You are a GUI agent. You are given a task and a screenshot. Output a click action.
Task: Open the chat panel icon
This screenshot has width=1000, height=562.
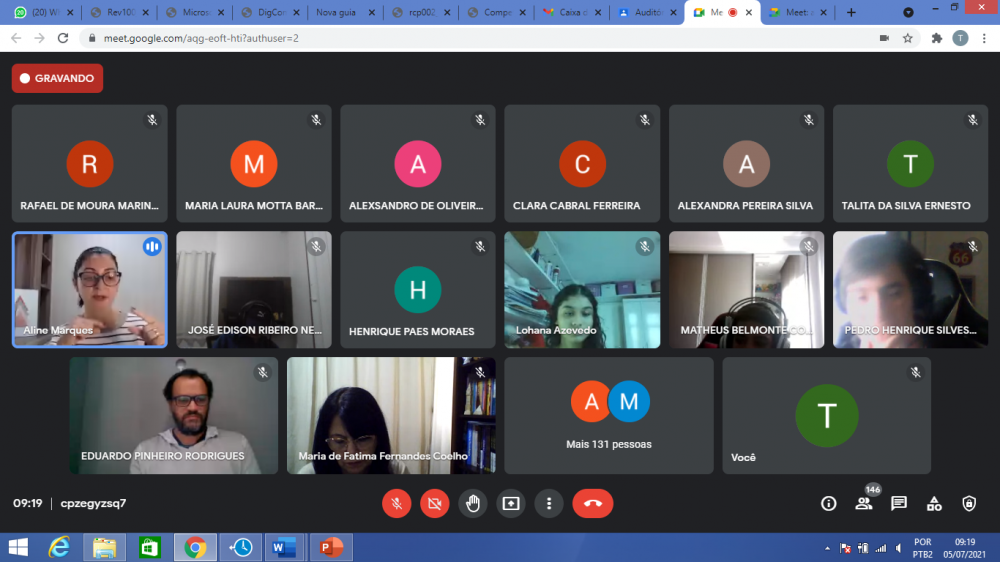point(899,503)
